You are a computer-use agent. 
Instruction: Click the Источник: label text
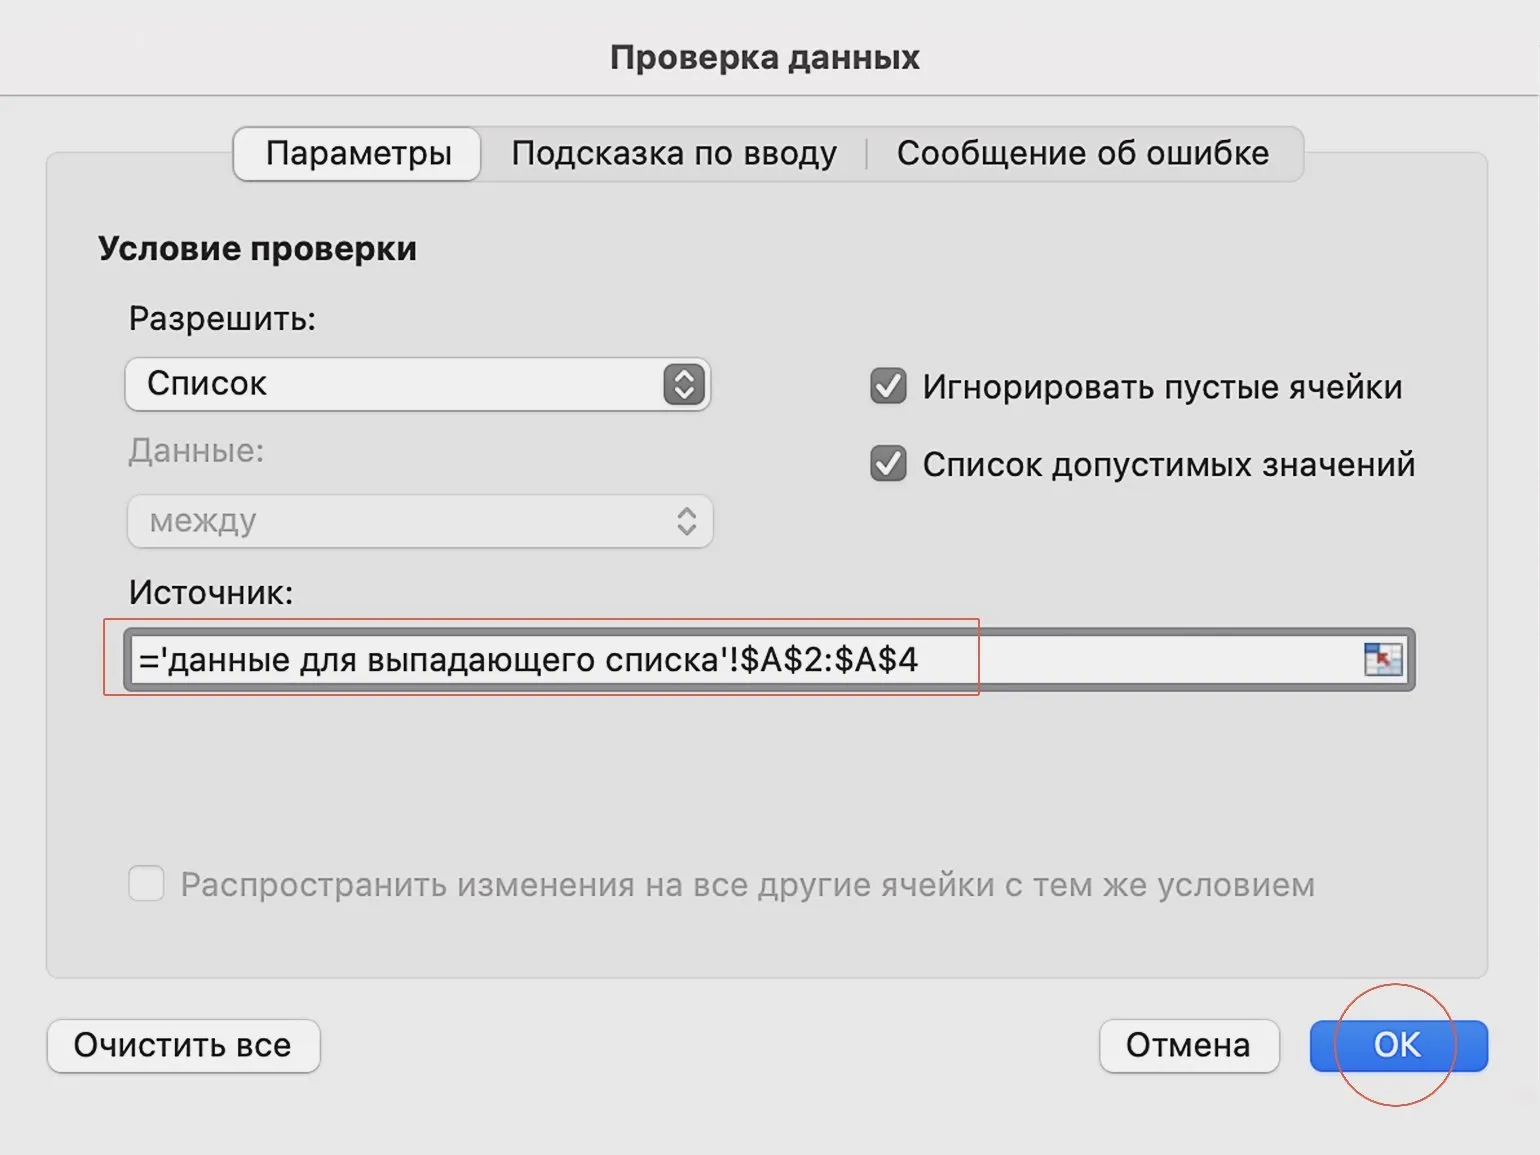click(211, 592)
